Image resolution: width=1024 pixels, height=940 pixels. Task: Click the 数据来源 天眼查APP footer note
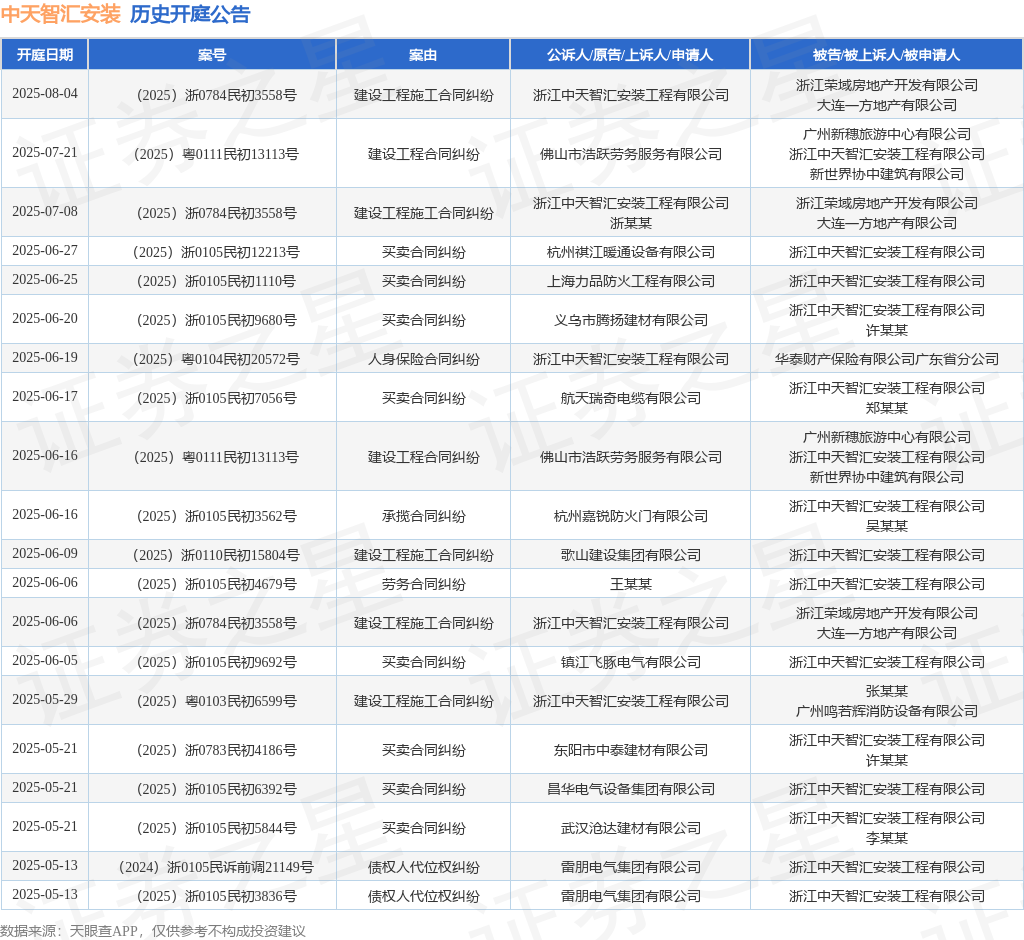(x=153, y=931)
